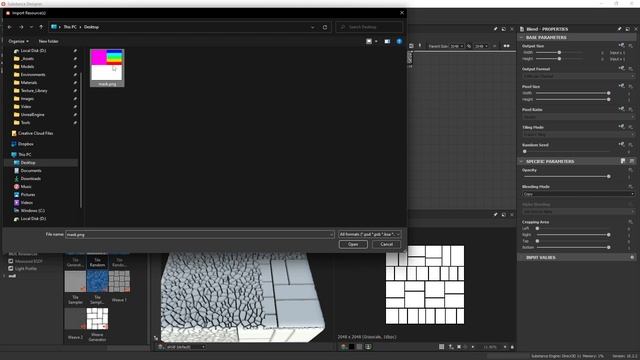640x360 pixels.
Task: Refresh the Desktop folder listing
Action: point(325,27)
